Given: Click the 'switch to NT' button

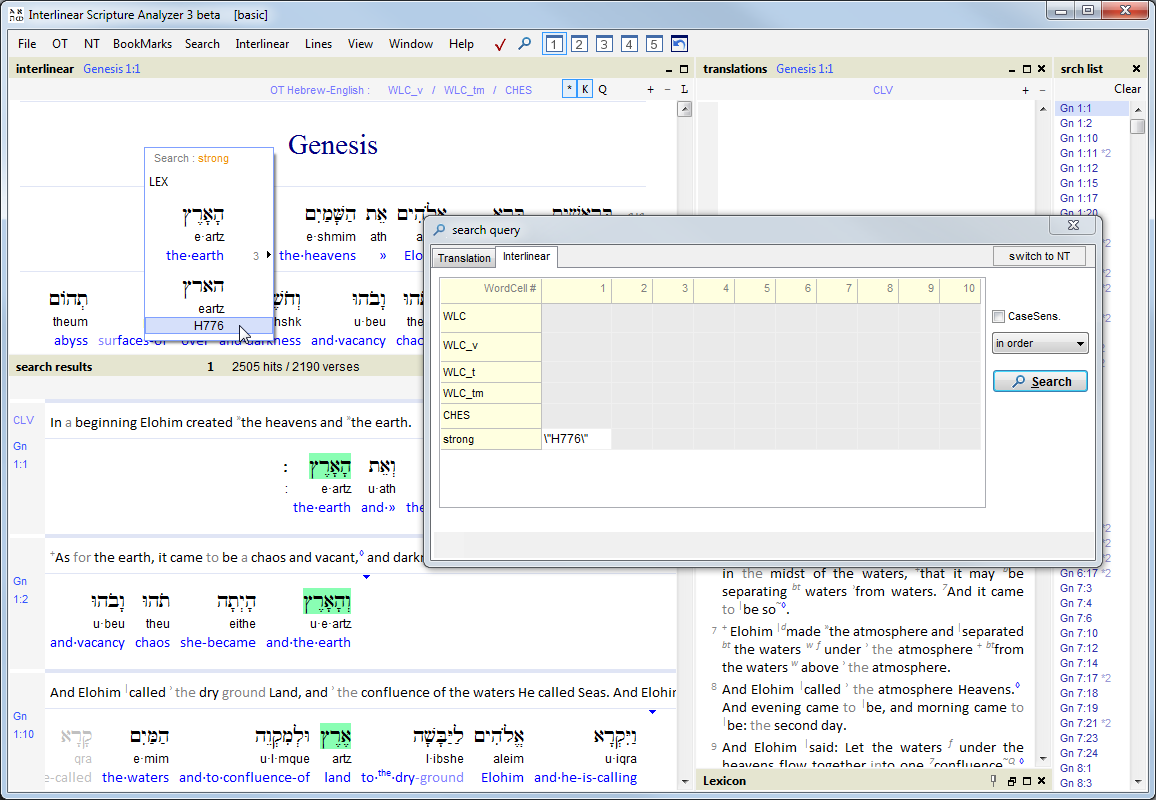Looking at the screenshot, I should (1039, 256).
